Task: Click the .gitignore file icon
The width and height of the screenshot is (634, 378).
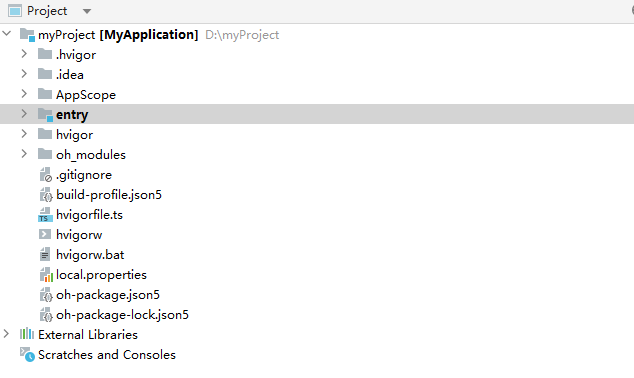Action: click(45, 175)
